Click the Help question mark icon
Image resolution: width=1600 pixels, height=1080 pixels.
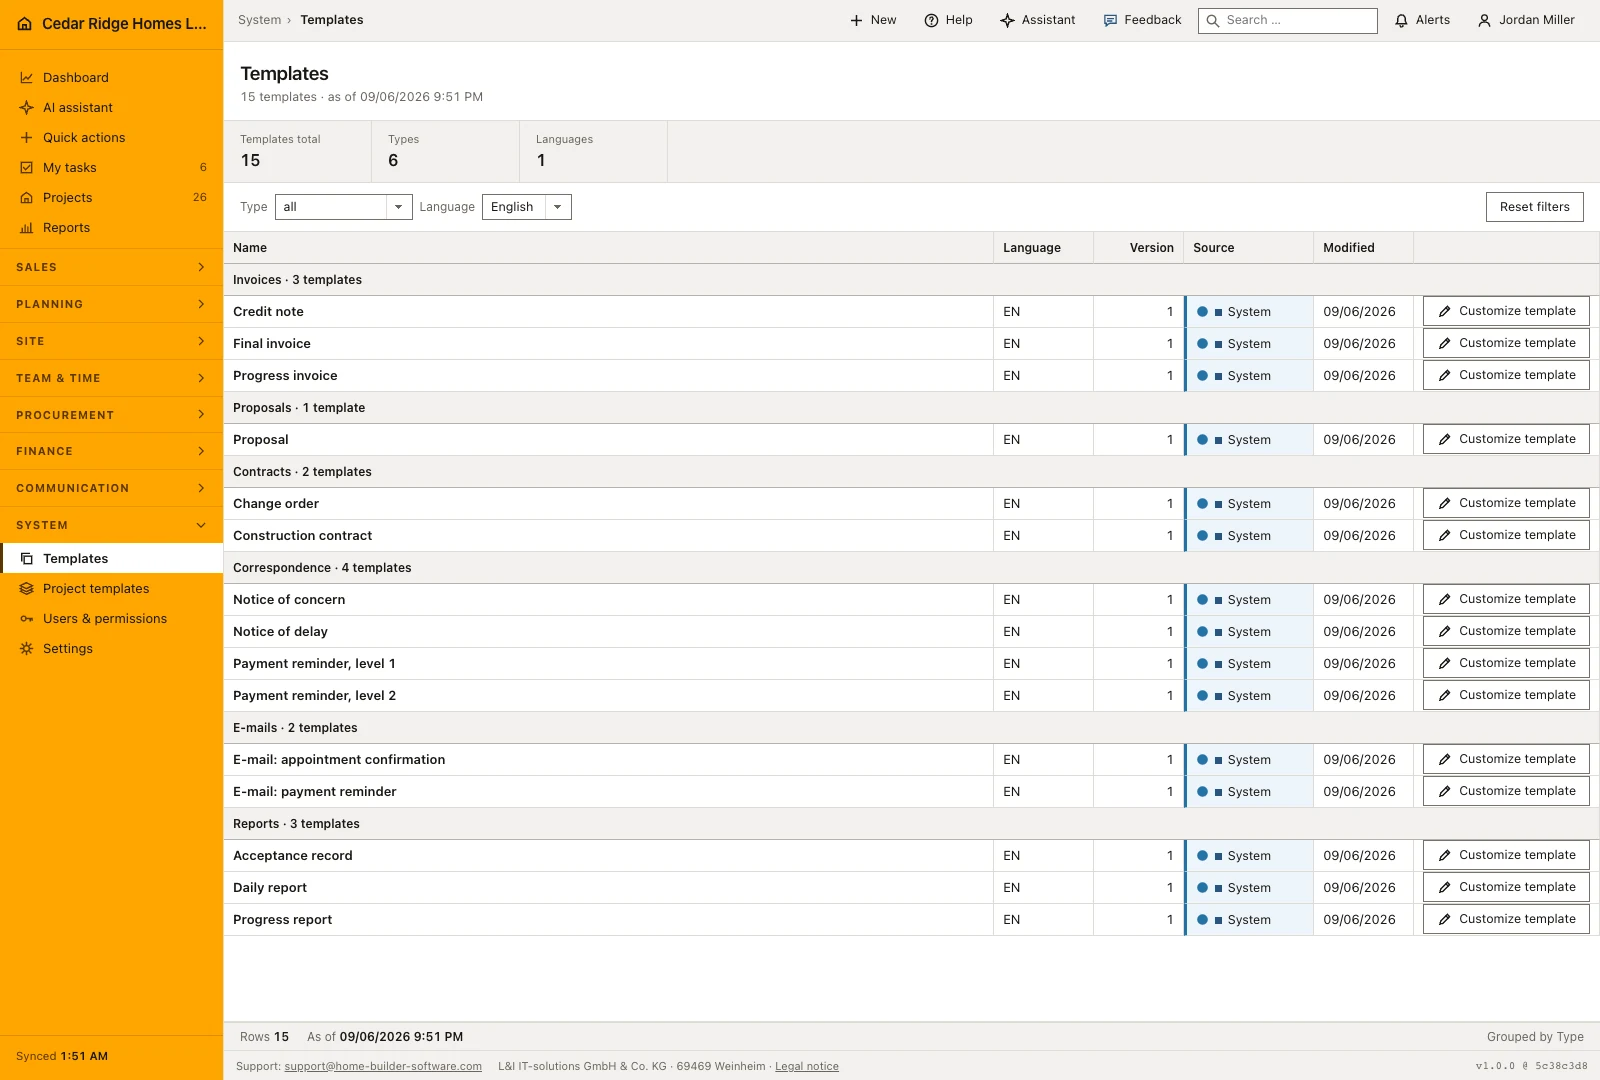pyautogui.click(x=931, y=20)
